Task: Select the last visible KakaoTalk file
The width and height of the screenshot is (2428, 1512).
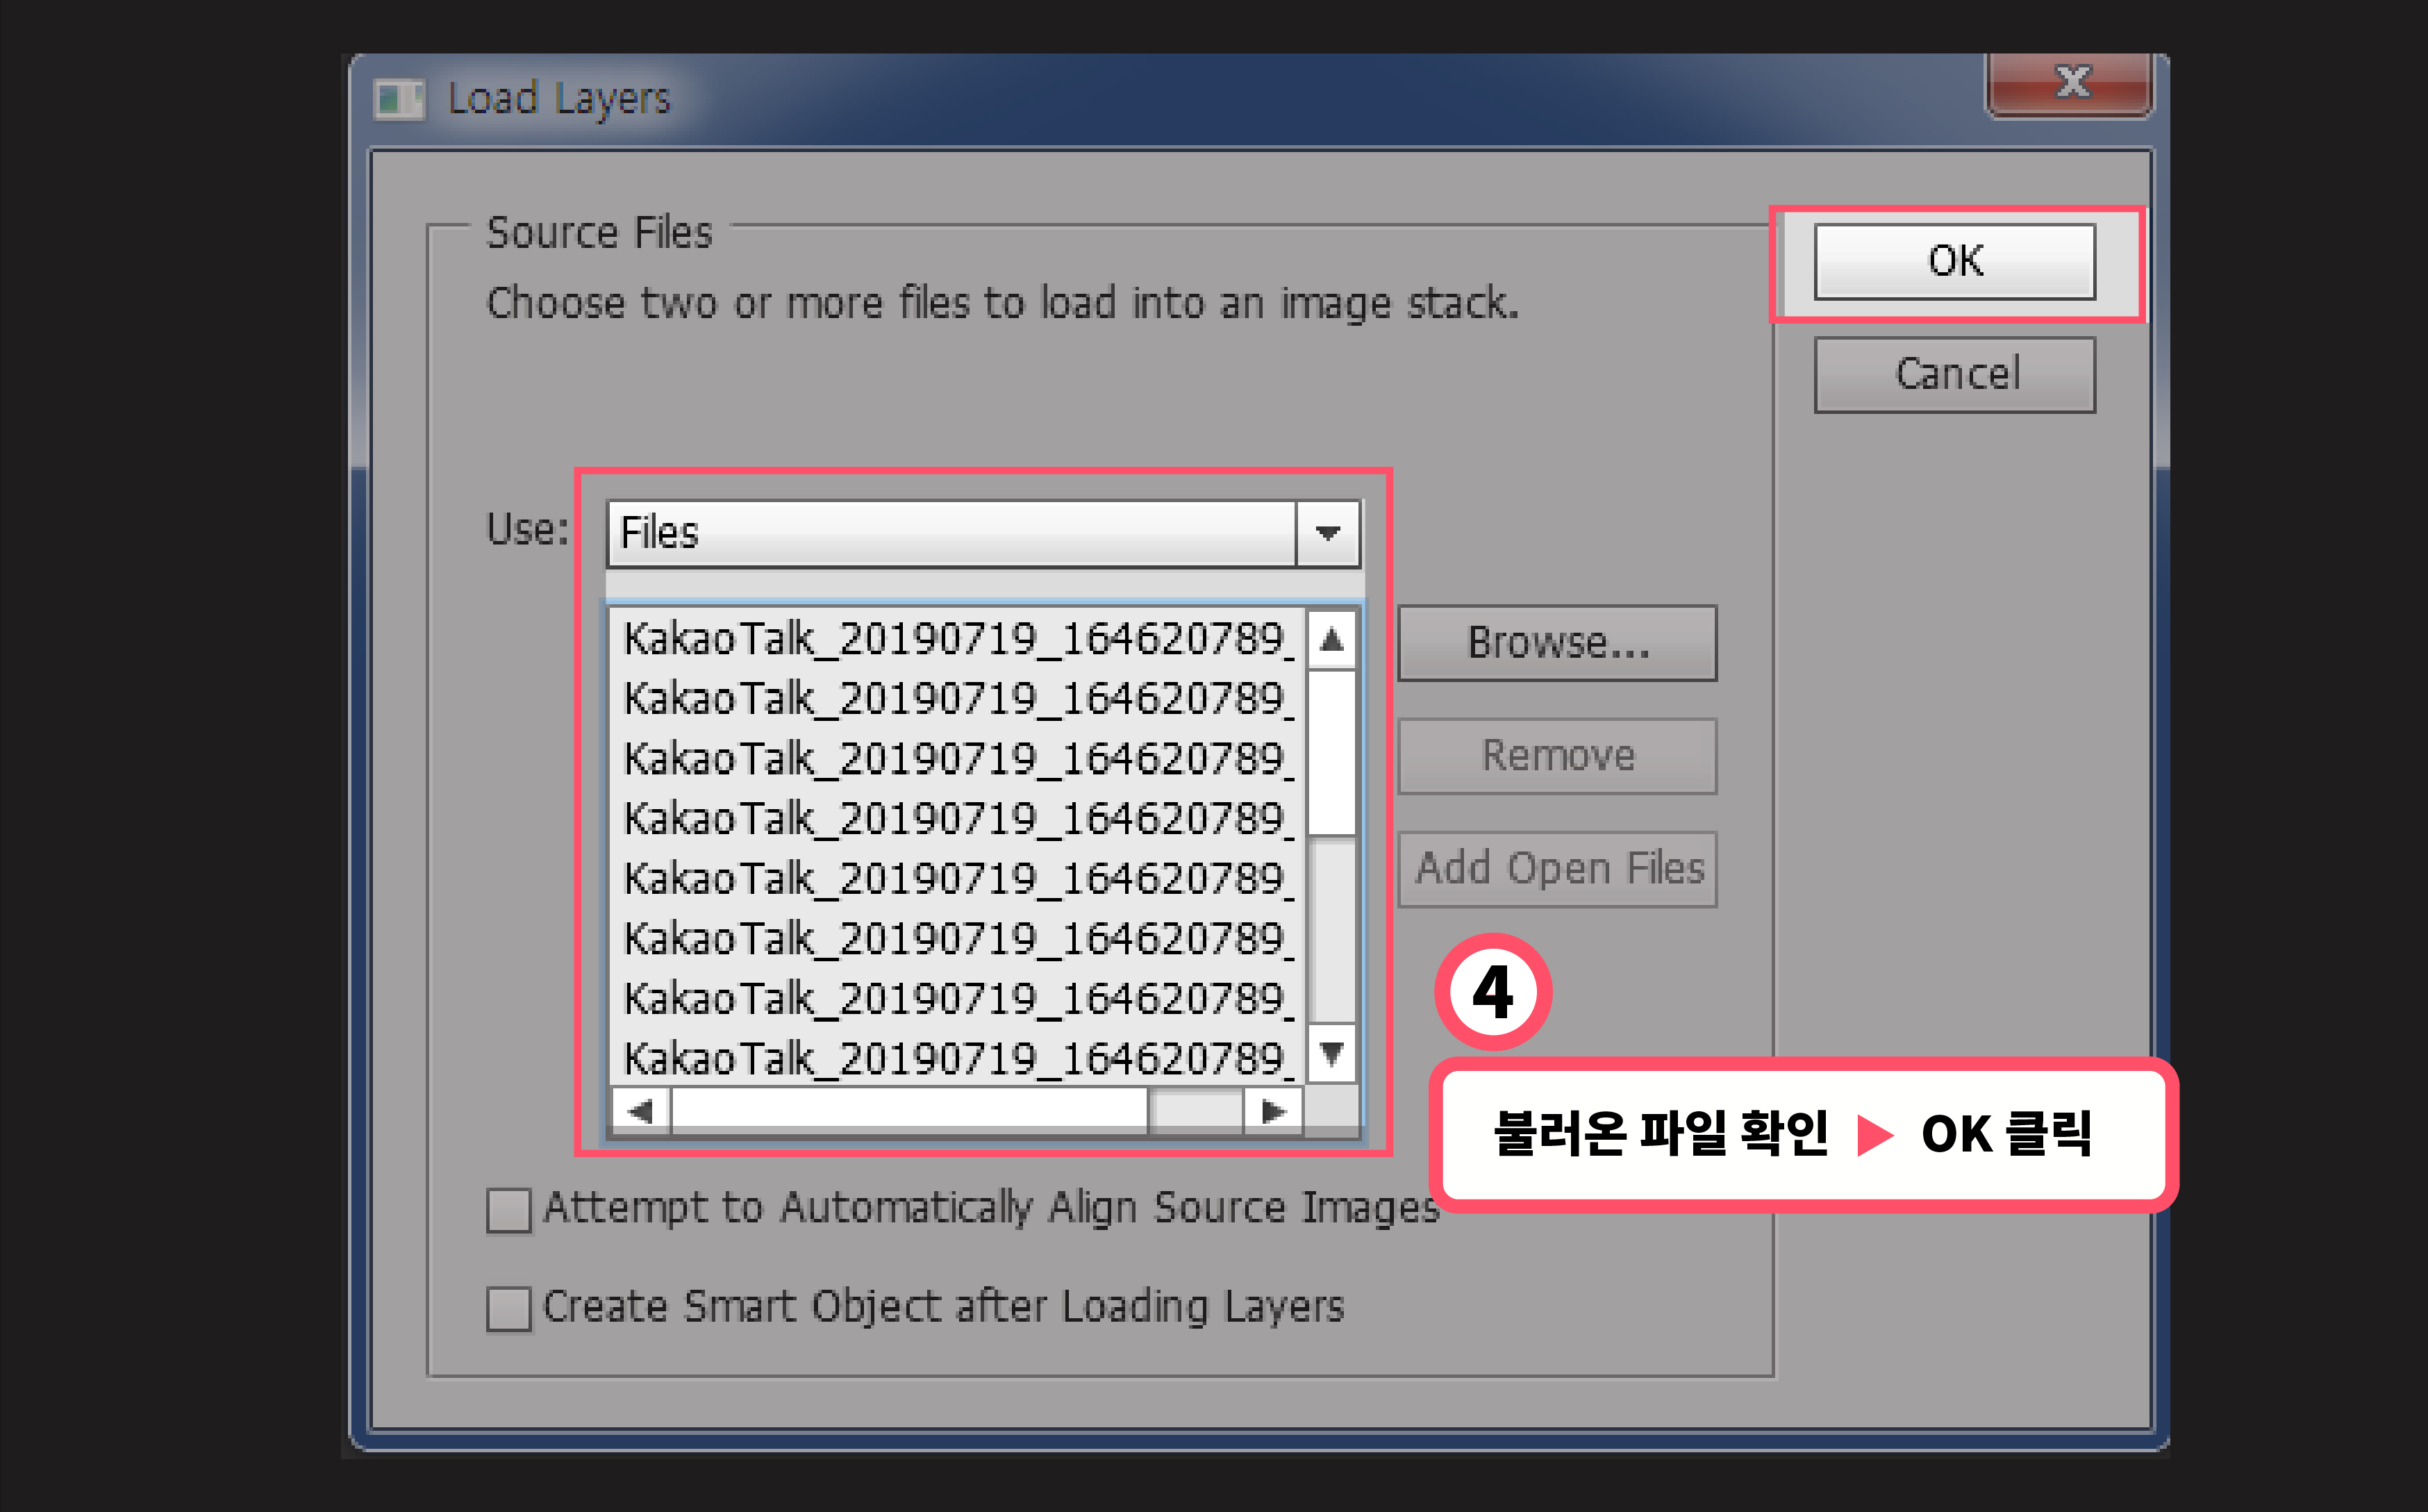Action: point(954,1058)
